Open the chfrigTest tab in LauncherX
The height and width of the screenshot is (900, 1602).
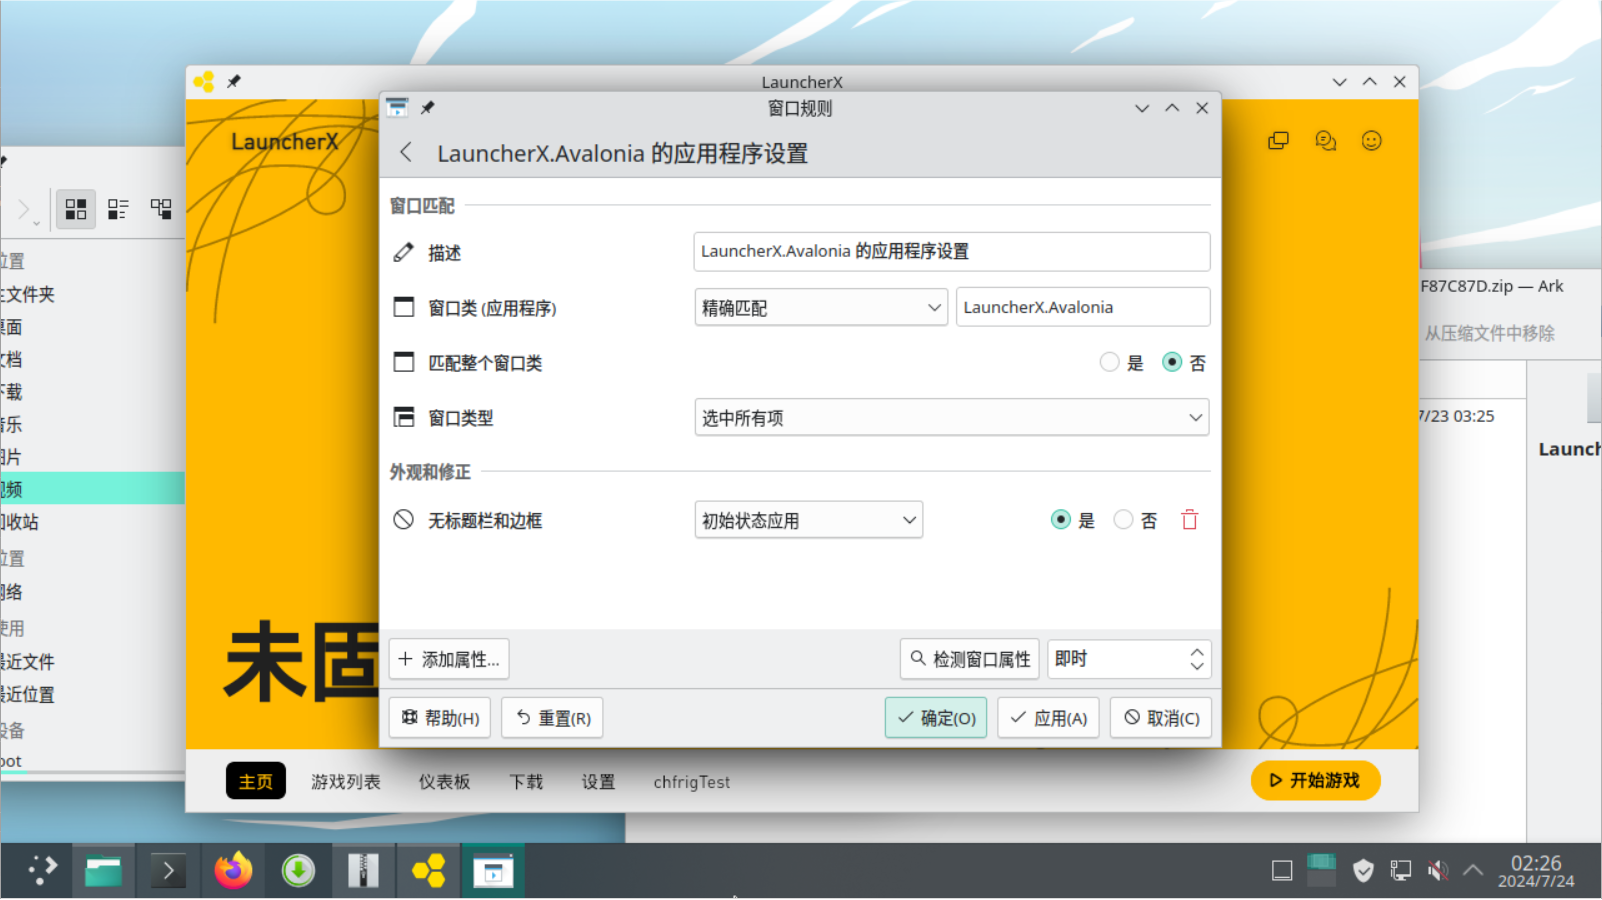point(692,782)
